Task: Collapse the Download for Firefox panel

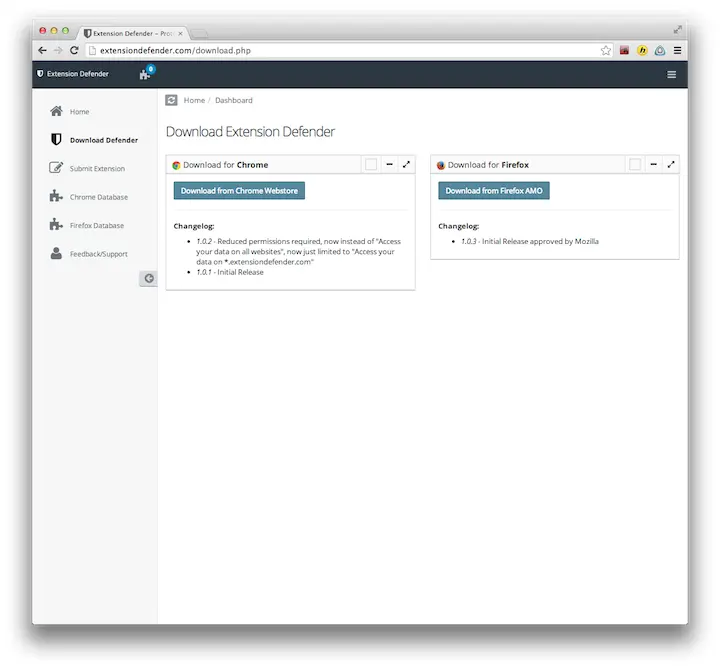Action: (x=653, y=164)
